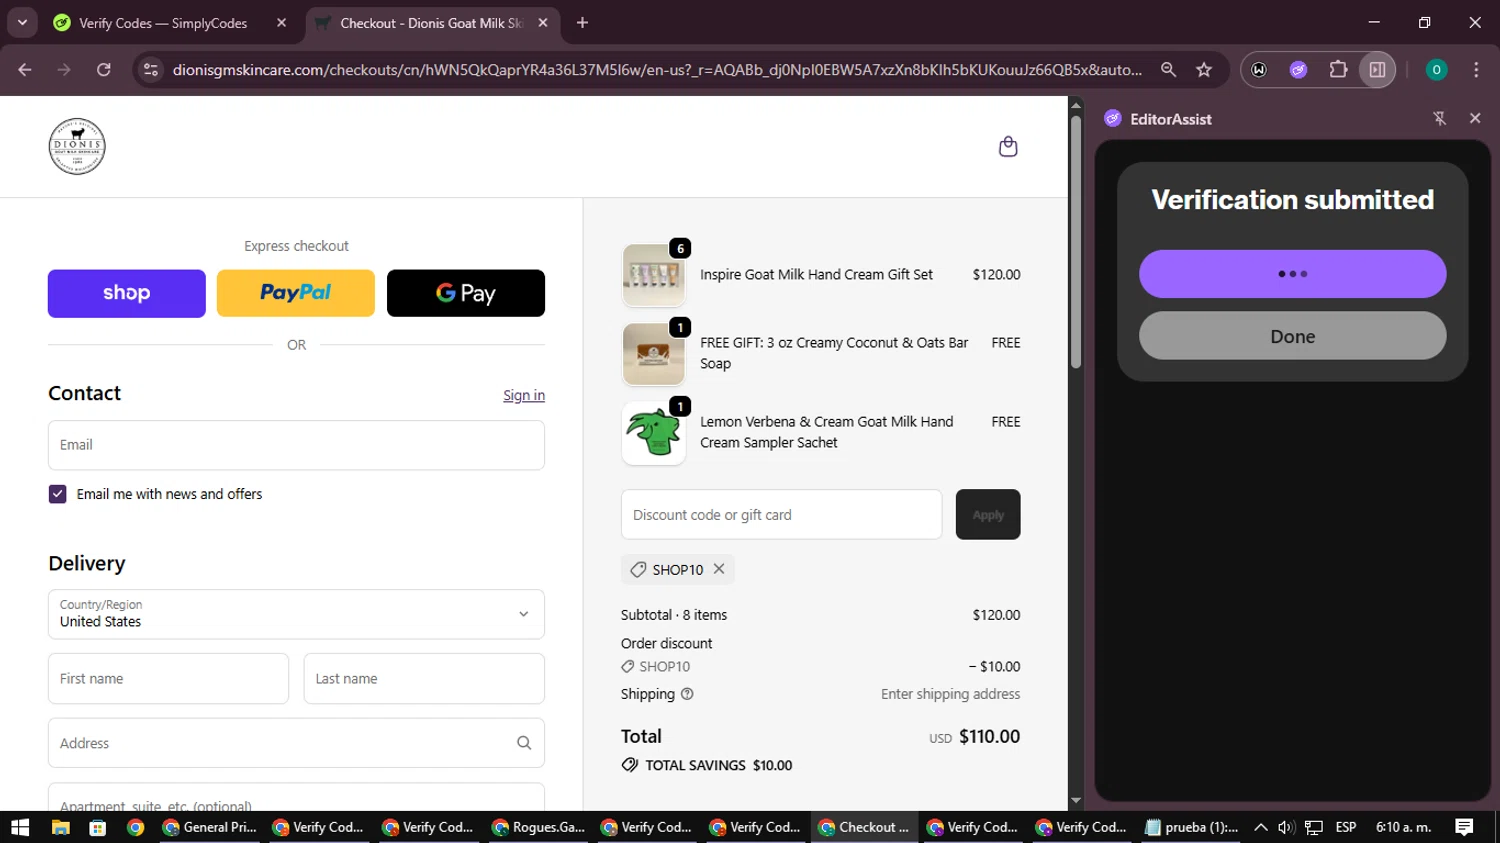Open the purple EditorAssist extension icon
This screenshot has width=1500, height=843.
click(1298, 69)
